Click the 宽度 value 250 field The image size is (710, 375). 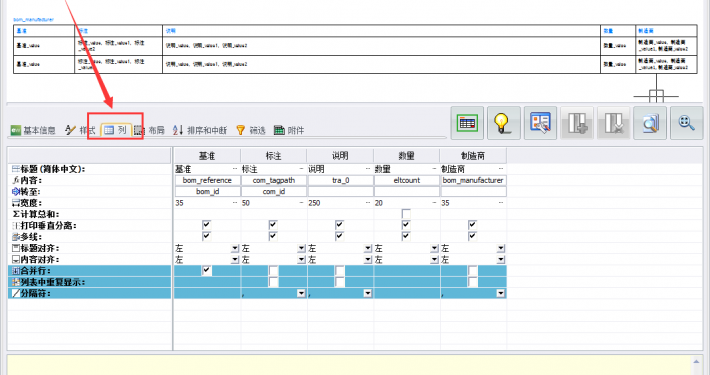tap(340, 203)
